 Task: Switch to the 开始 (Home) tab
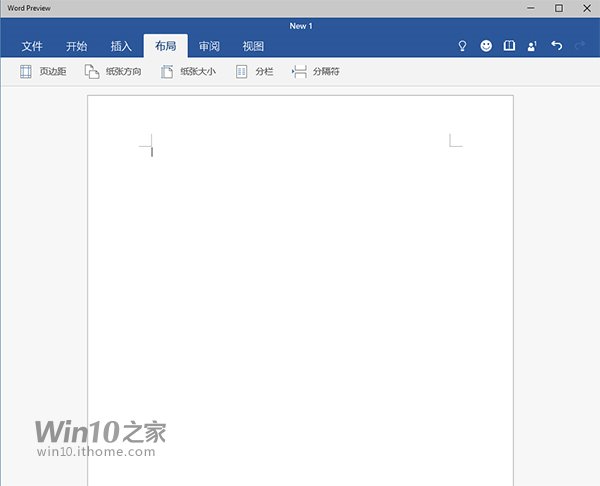pos(77,46)
